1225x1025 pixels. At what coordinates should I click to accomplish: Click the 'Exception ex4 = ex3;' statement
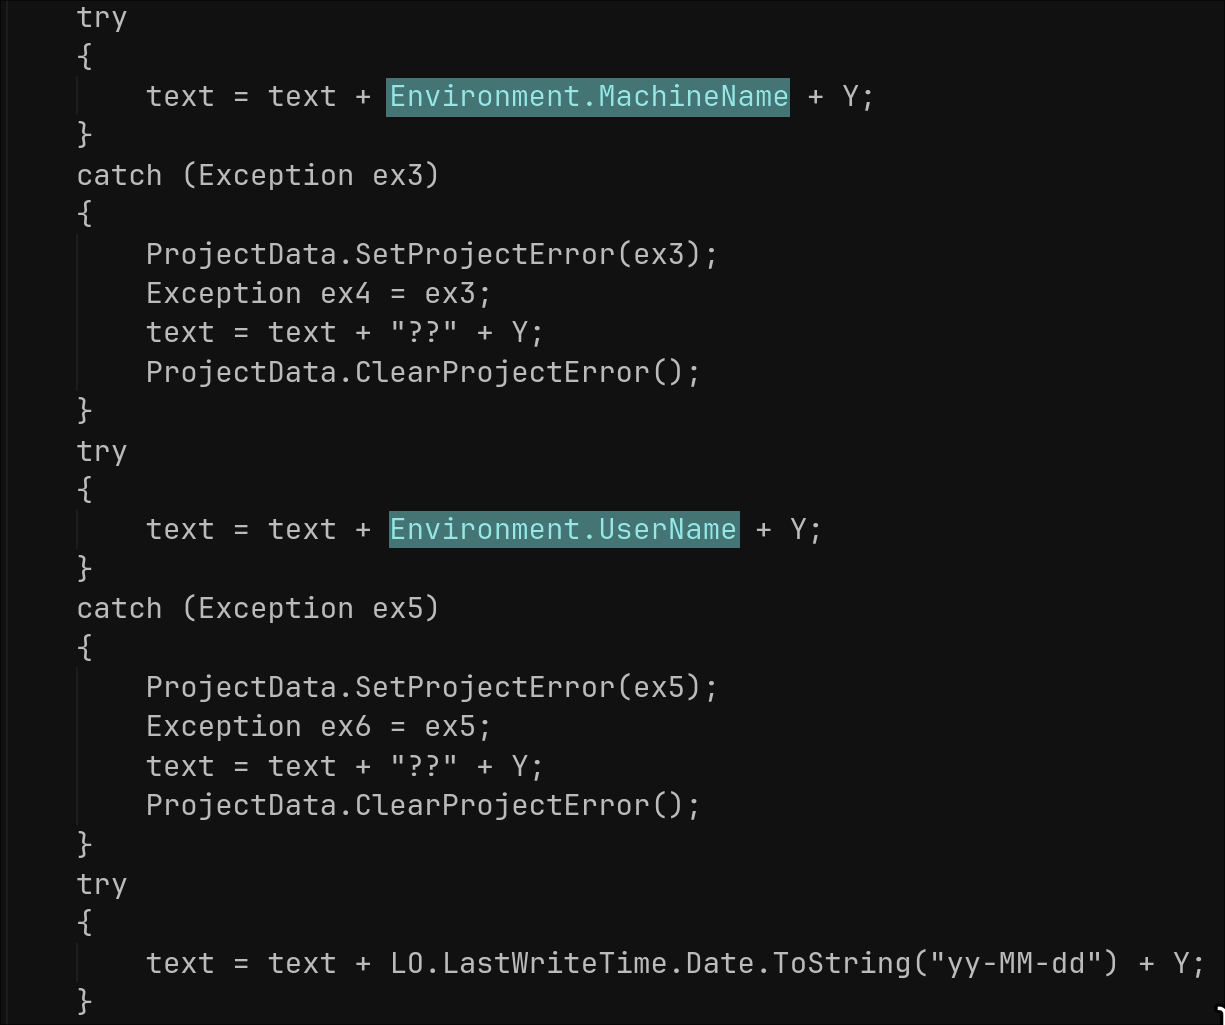coord(318,293)
